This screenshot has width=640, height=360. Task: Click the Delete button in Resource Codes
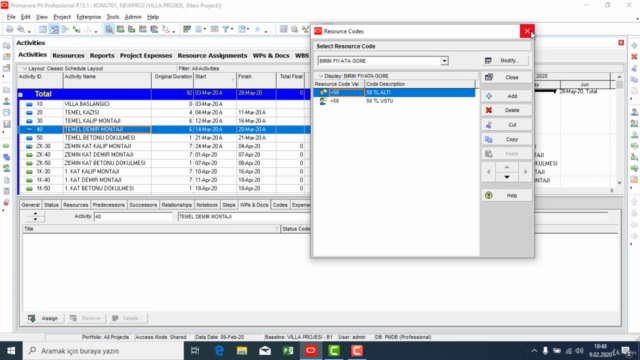point(507,110)
